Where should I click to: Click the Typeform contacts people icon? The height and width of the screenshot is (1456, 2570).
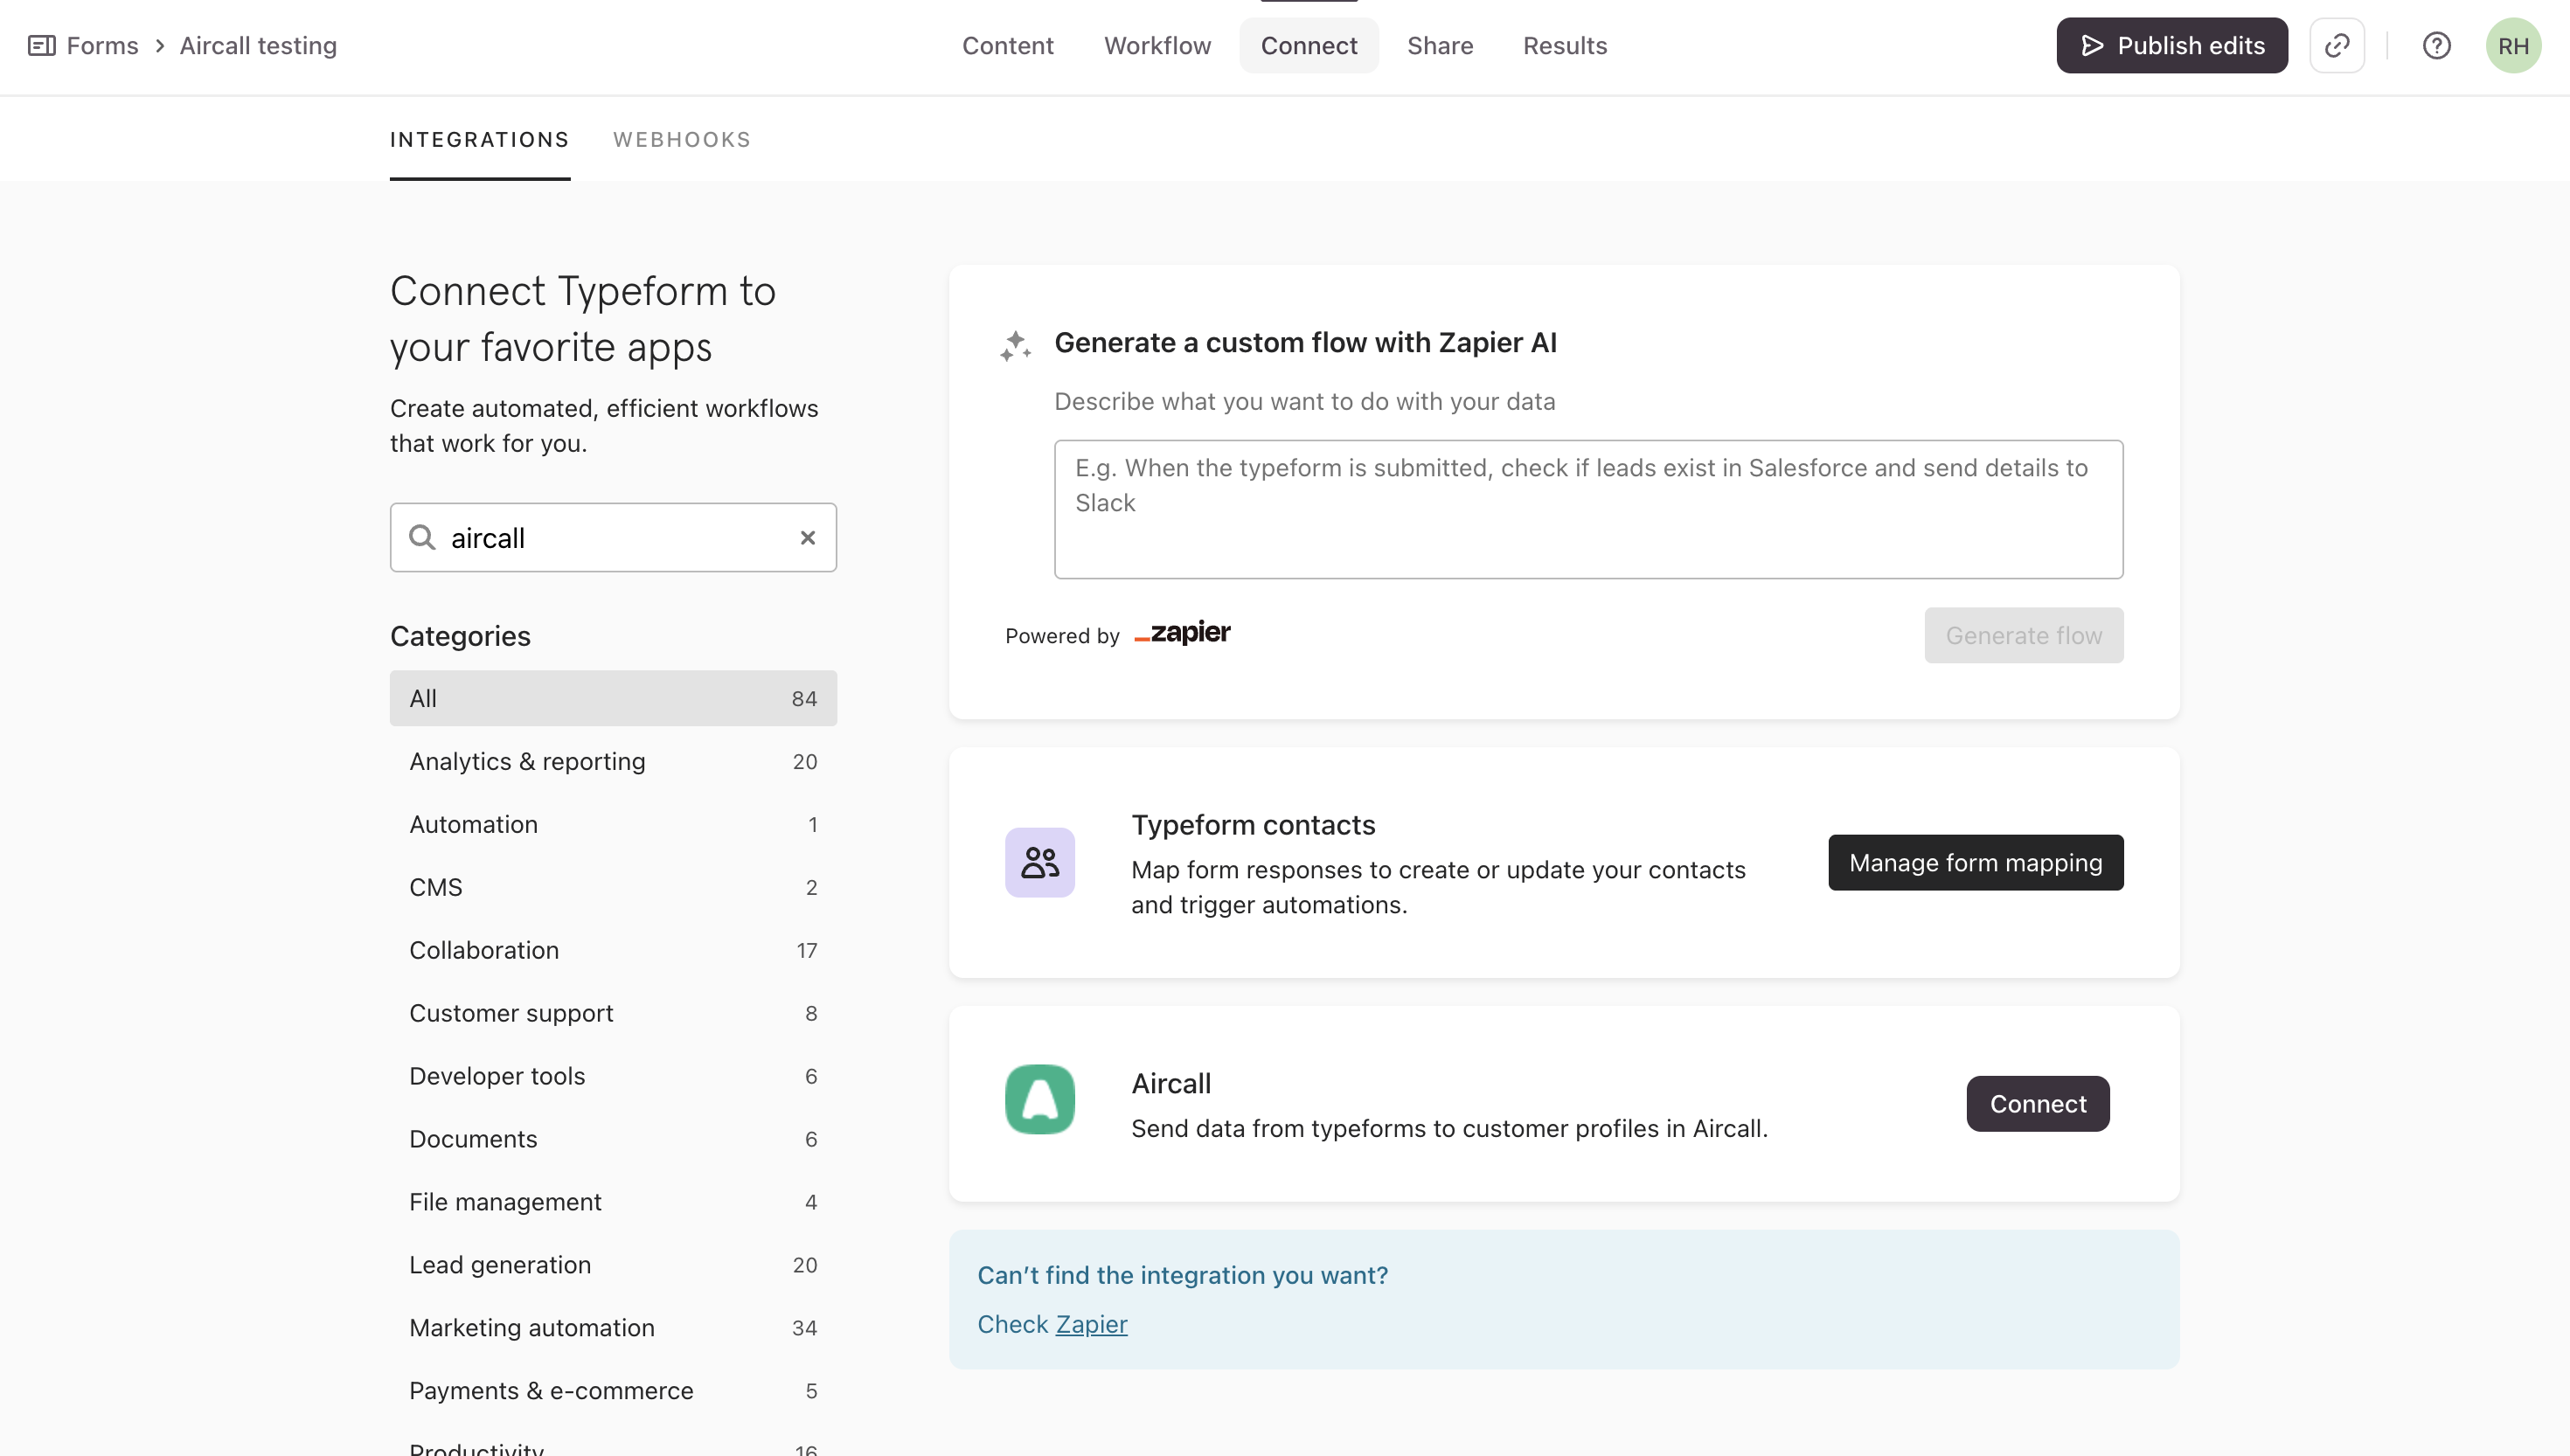coord(1039,862)
